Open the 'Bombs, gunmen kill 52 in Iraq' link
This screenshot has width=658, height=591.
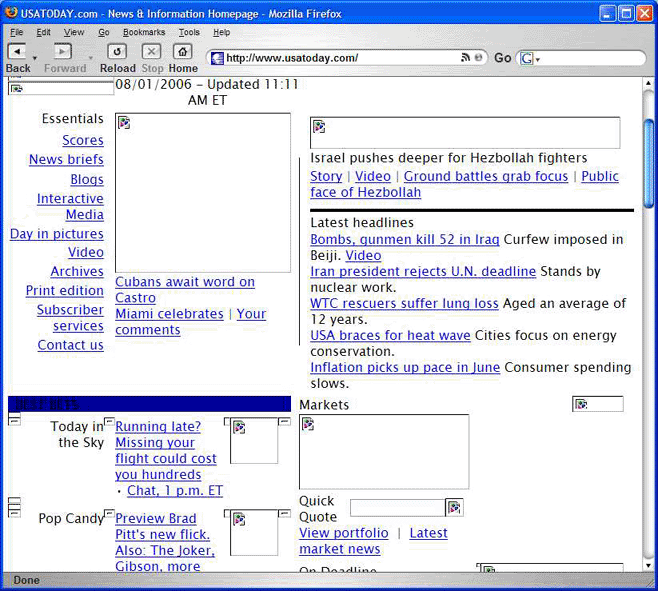coord(404,240)
